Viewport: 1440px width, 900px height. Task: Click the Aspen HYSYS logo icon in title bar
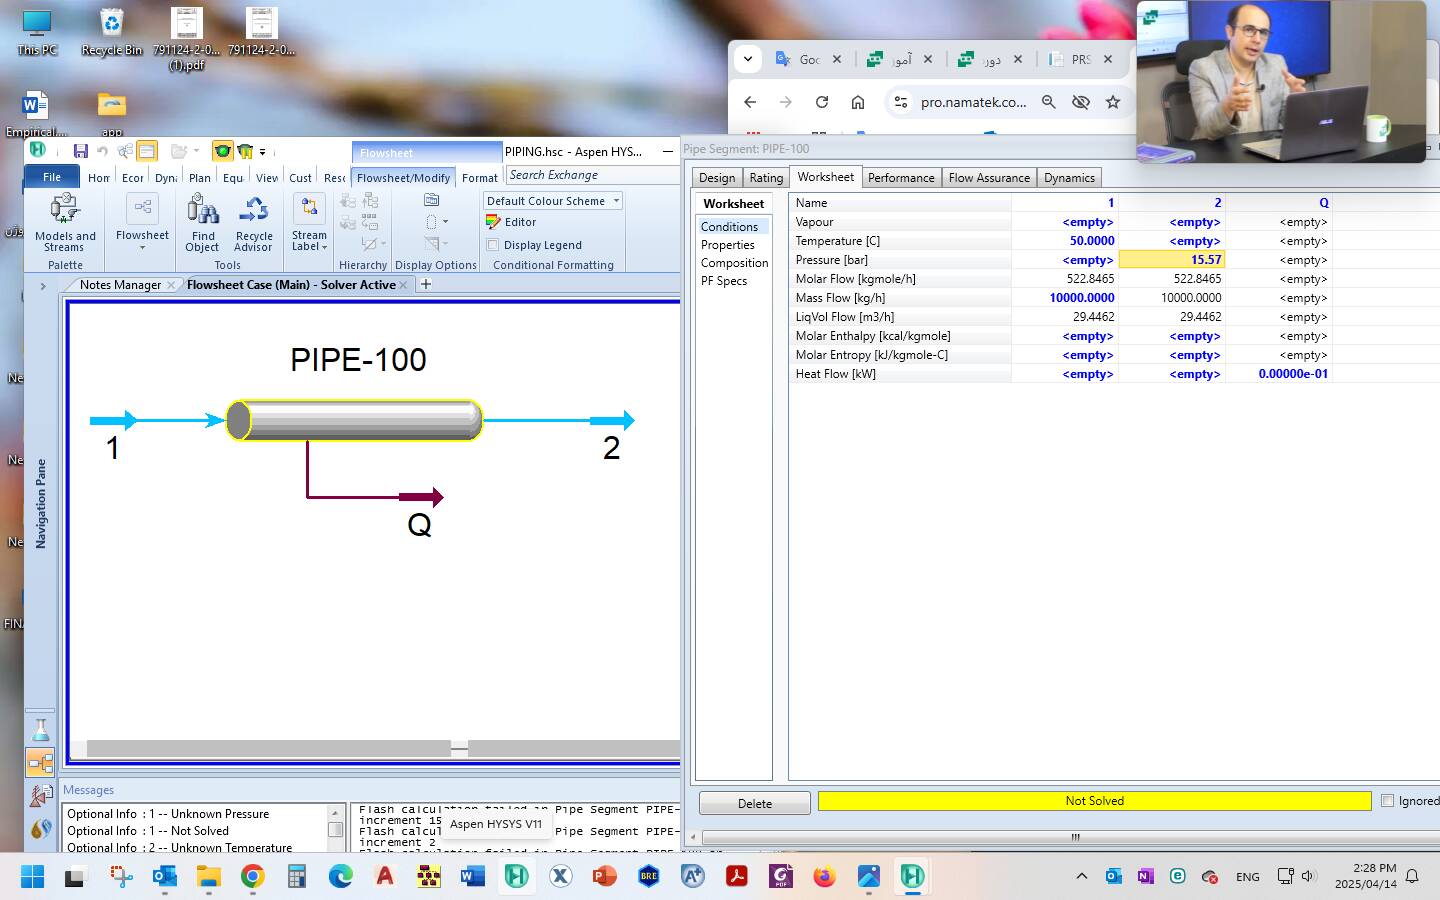pyautogui.click(x=38, y=150)
